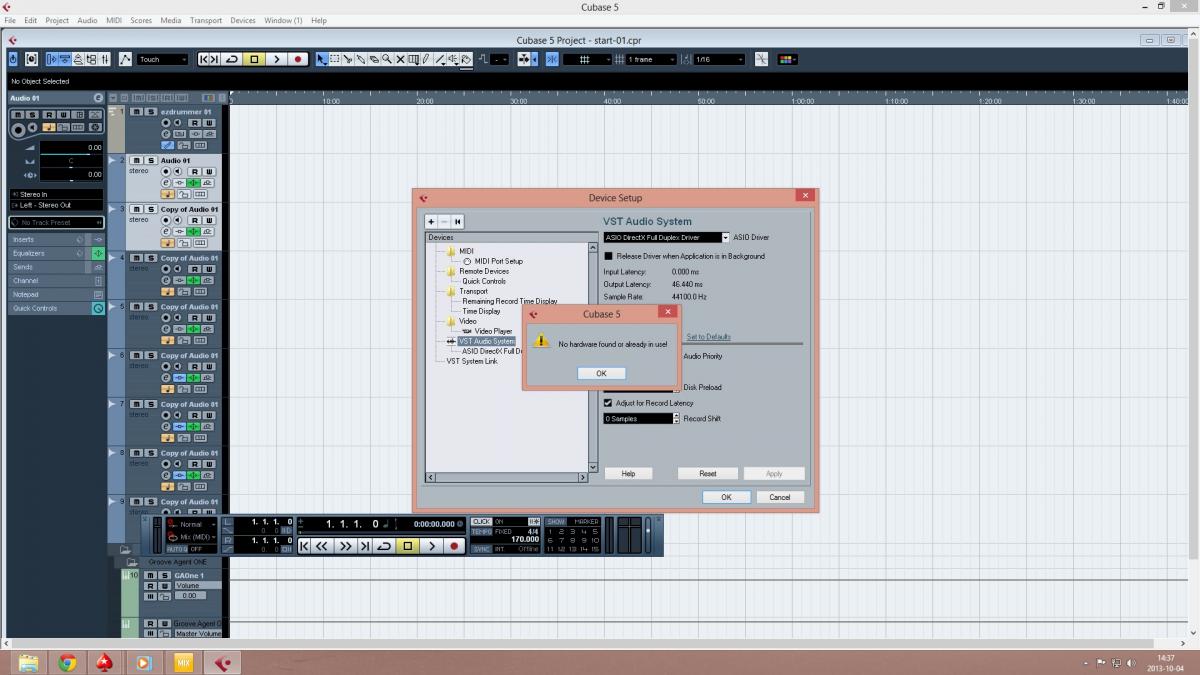The height and width of the screenshot is (675, 1200).
Task: Pick the Zoom magnifier tool
Action: [386, 59]
